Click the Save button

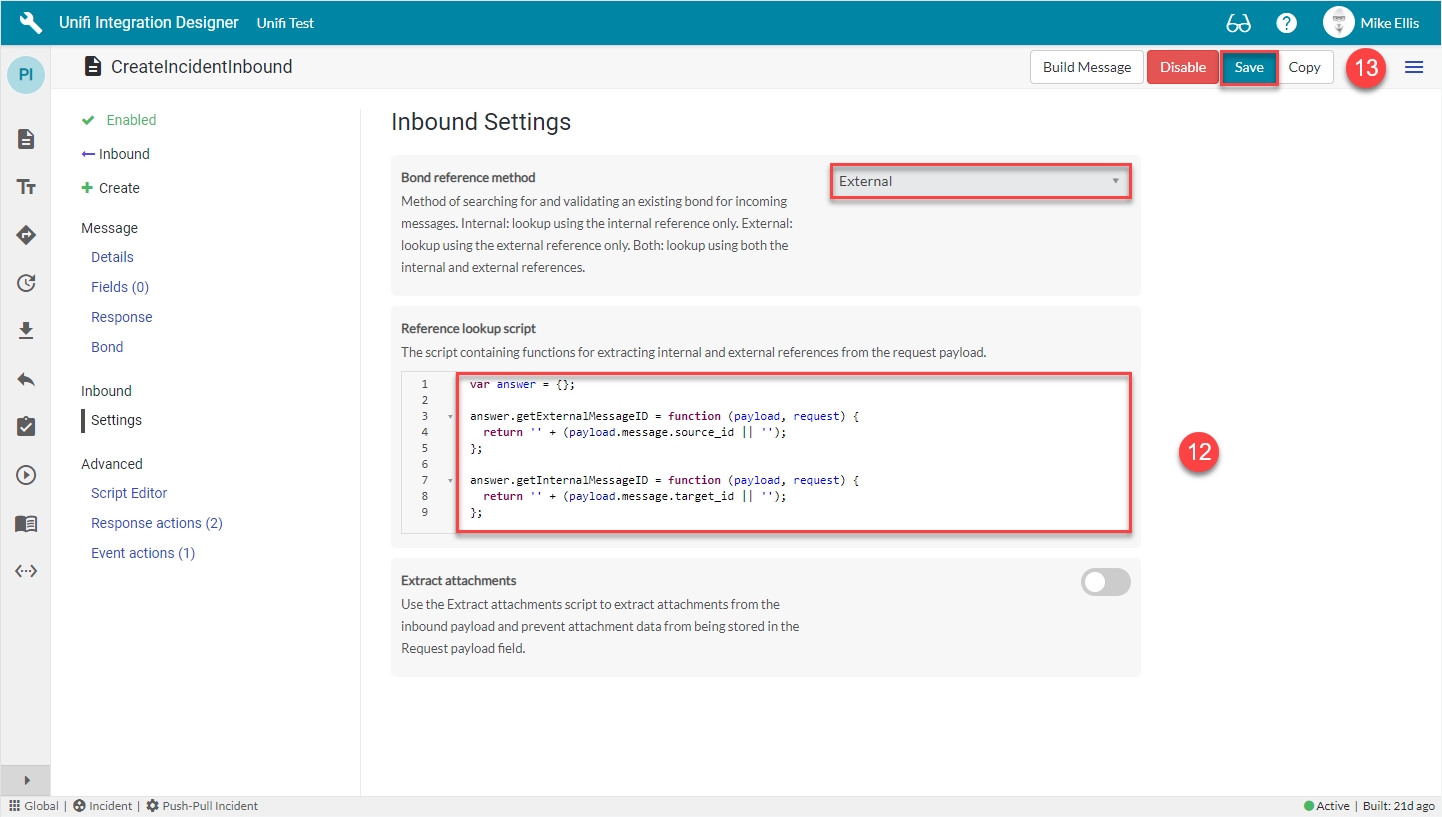click(x=1248, y=67)
